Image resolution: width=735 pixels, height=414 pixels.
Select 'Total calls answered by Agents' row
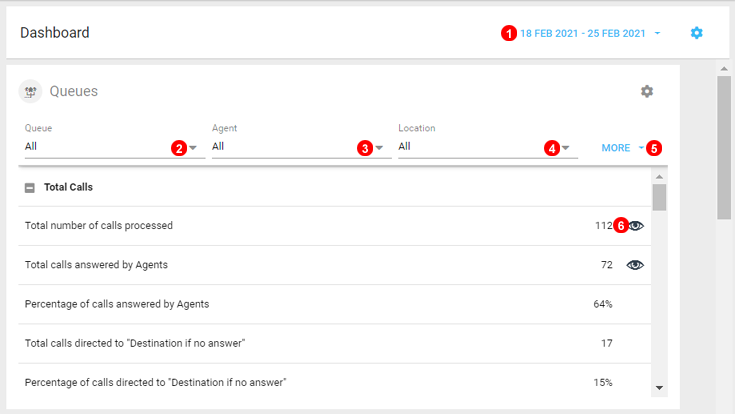coord(335,265)
